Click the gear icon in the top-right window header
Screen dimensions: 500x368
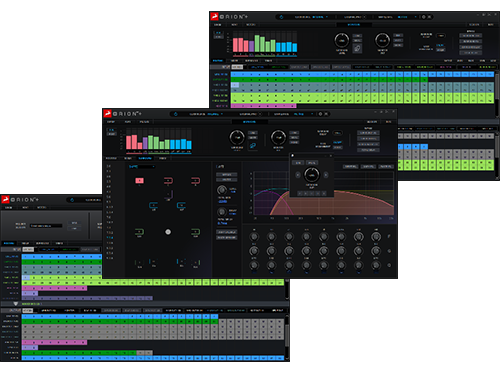pos(424,17)
